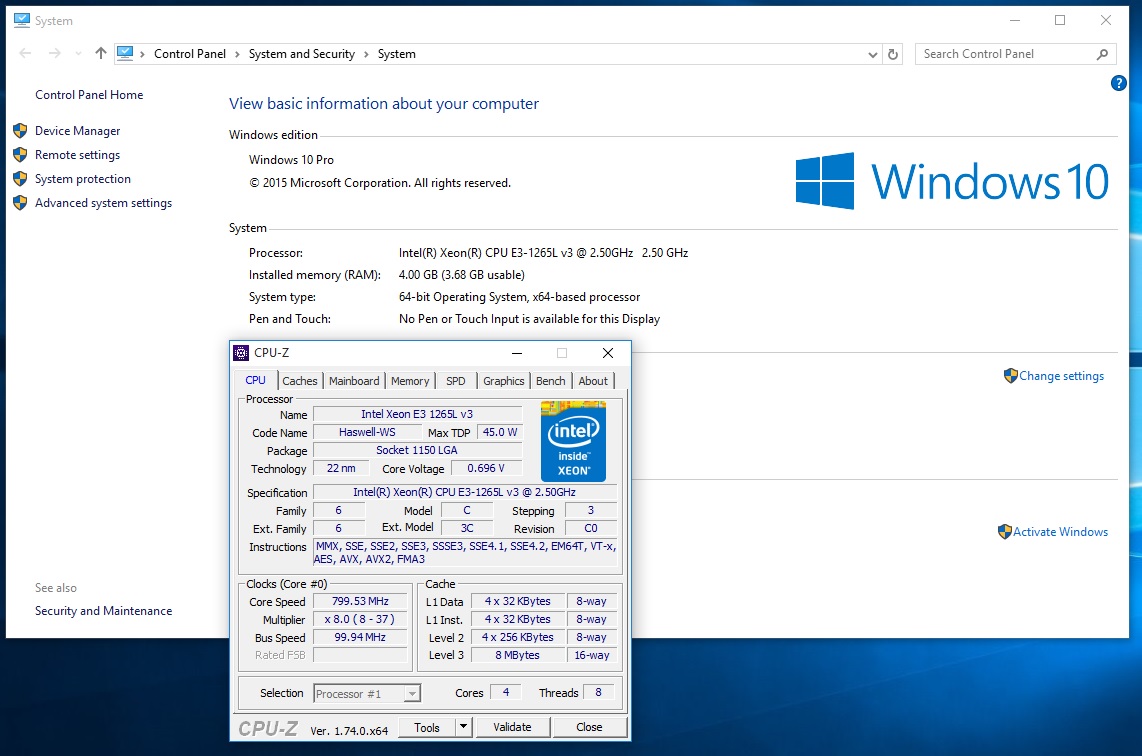Switch to the Memory tab in CPU-Z
1142x756 pixels.
point(410,381)
